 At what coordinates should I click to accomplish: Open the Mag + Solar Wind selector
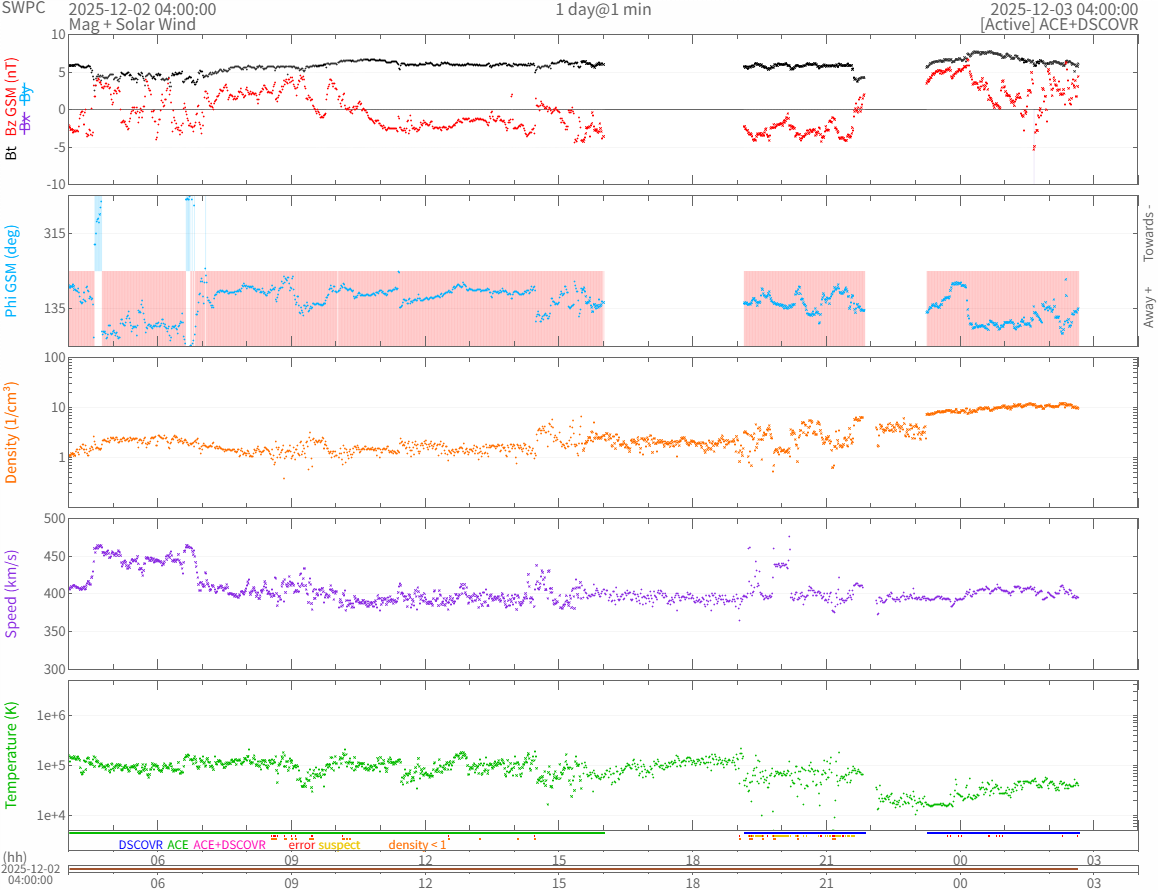[x=132, y=24]
